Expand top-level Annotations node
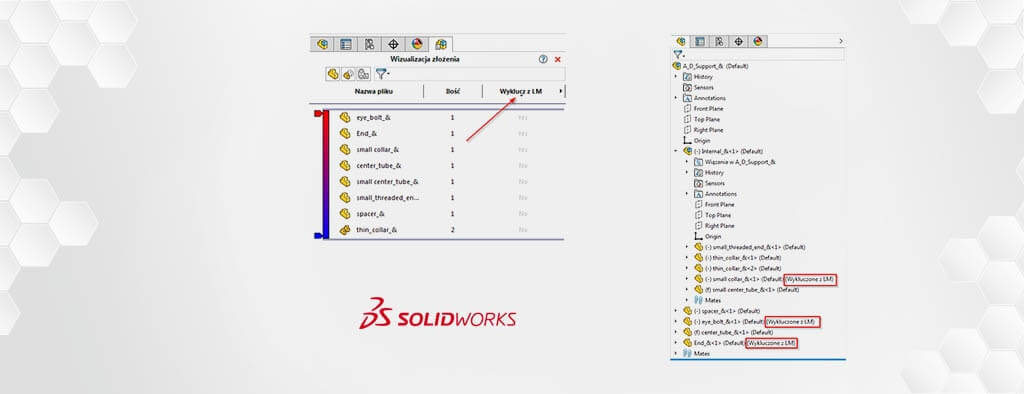Image resolution: width=1024 pixels, height=394 pixels. (677, 98)
